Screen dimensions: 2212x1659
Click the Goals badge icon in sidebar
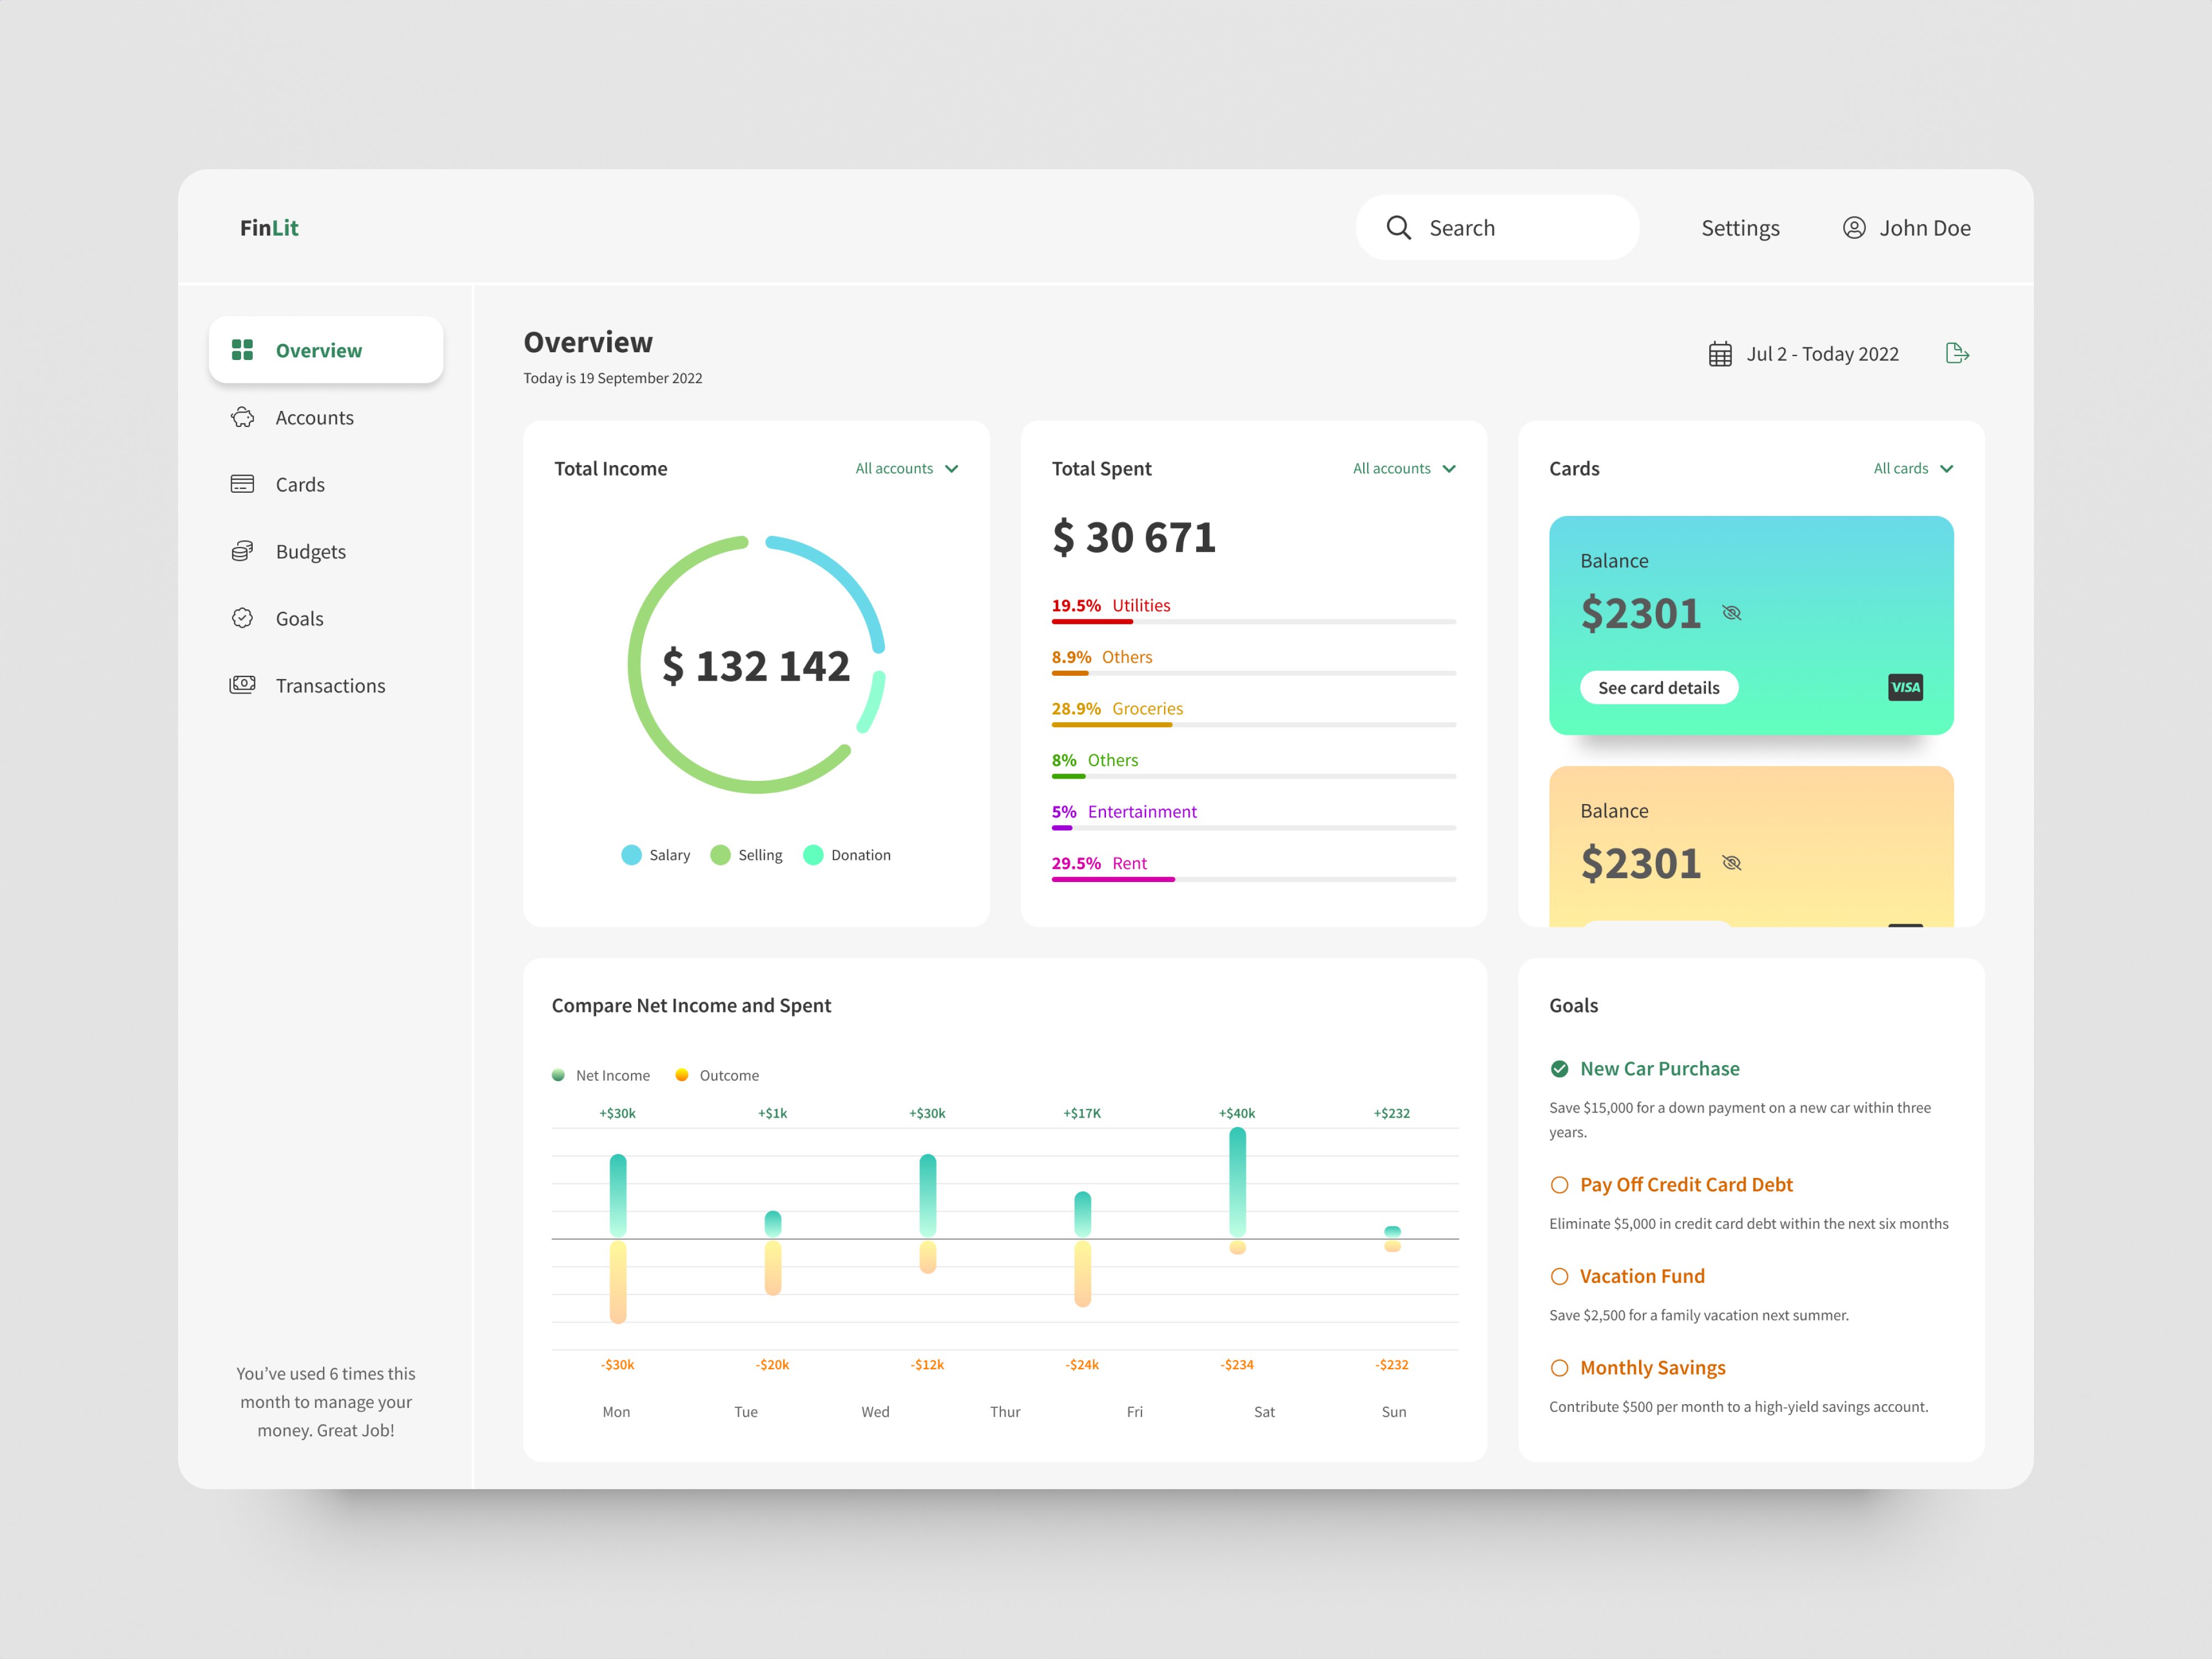click(x=243, y=618)
